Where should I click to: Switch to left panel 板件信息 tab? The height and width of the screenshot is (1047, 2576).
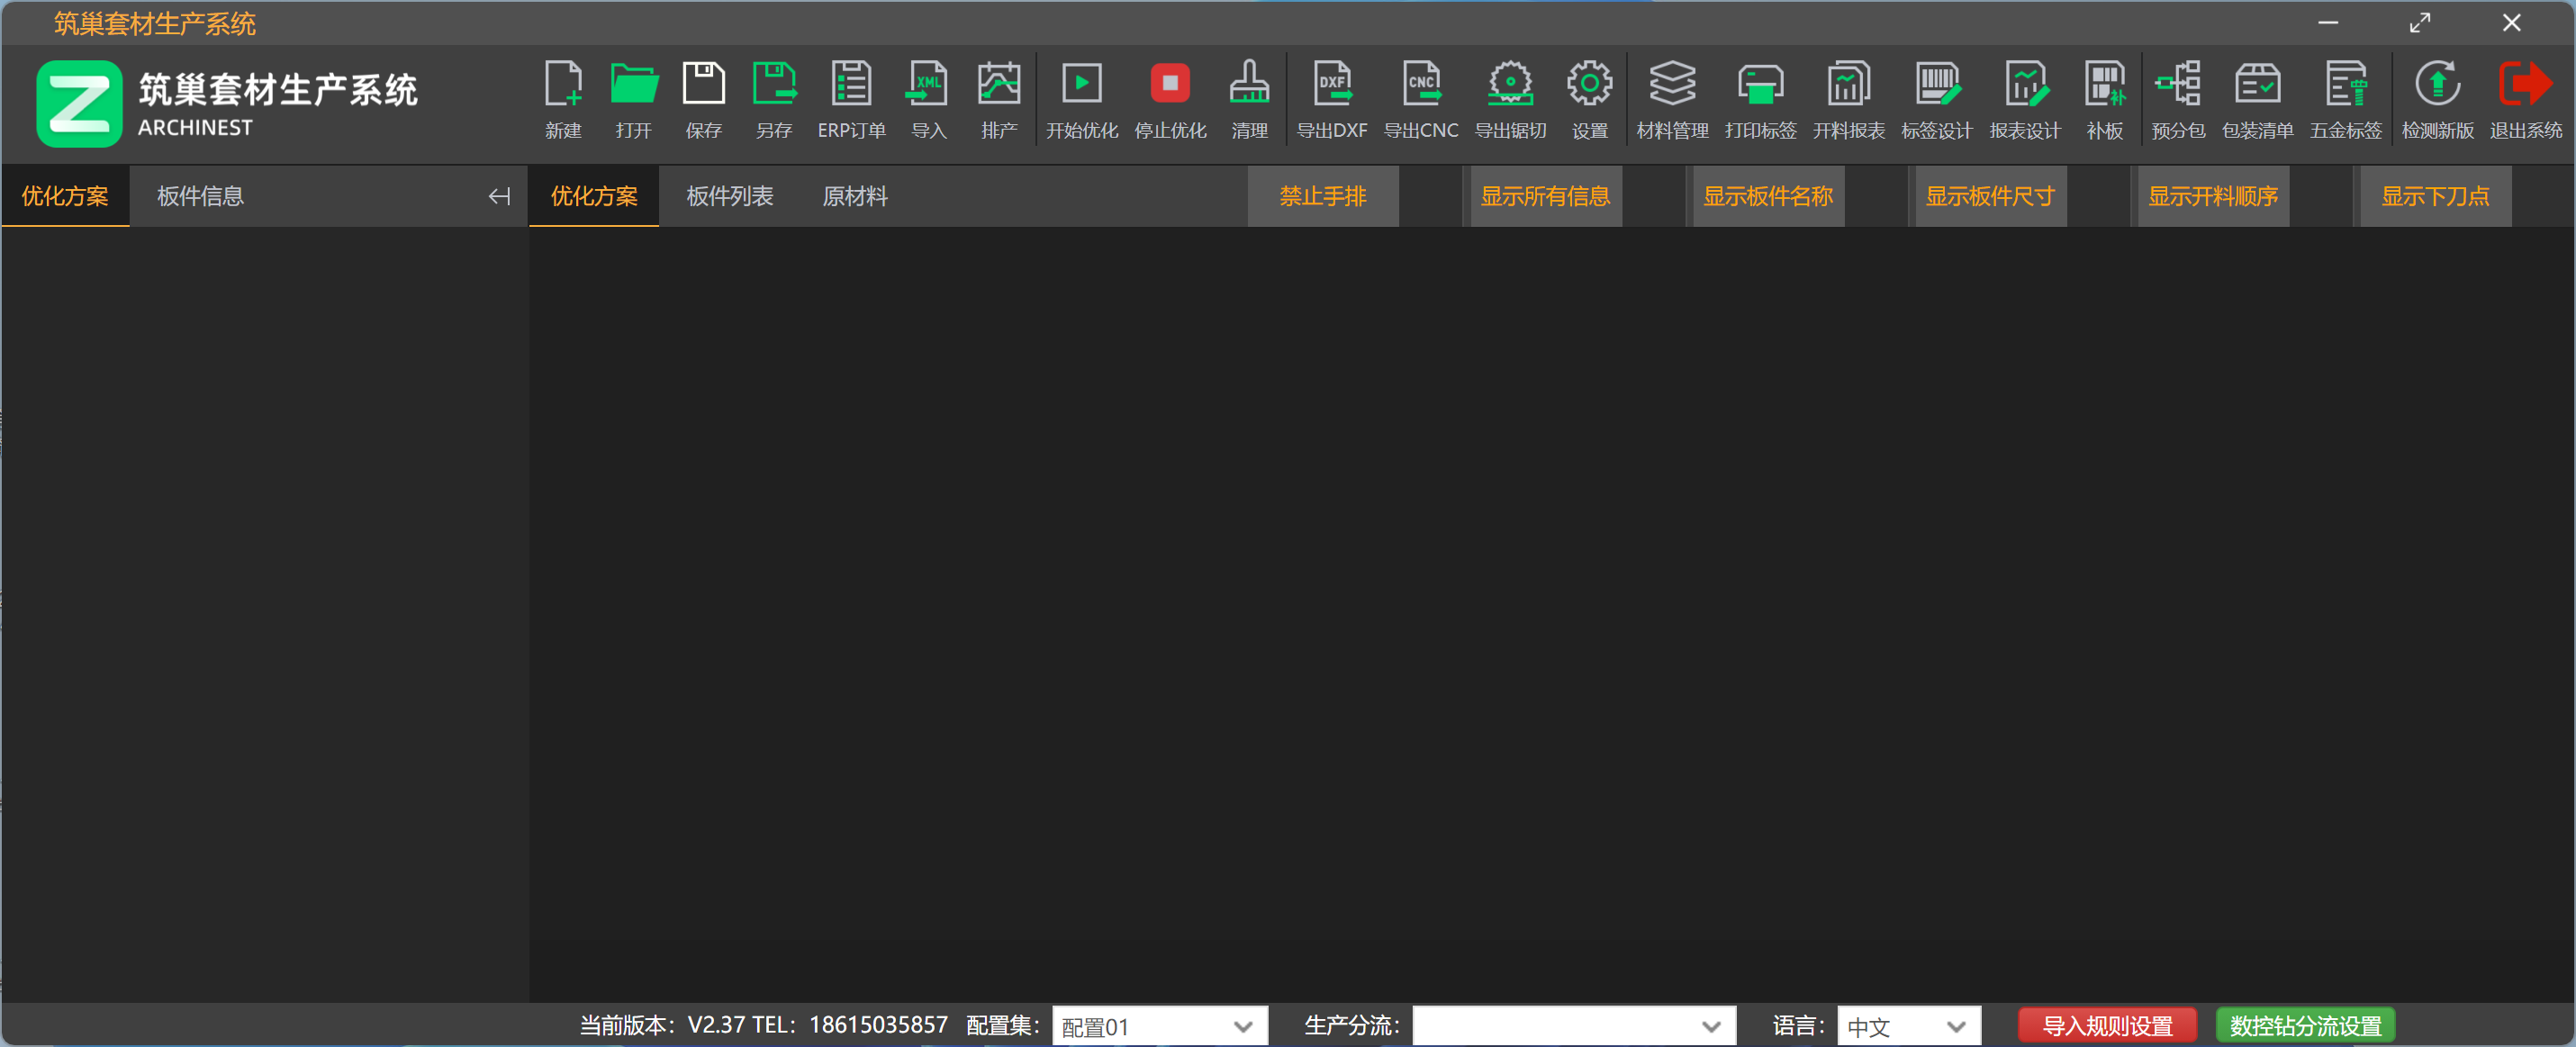200,196
